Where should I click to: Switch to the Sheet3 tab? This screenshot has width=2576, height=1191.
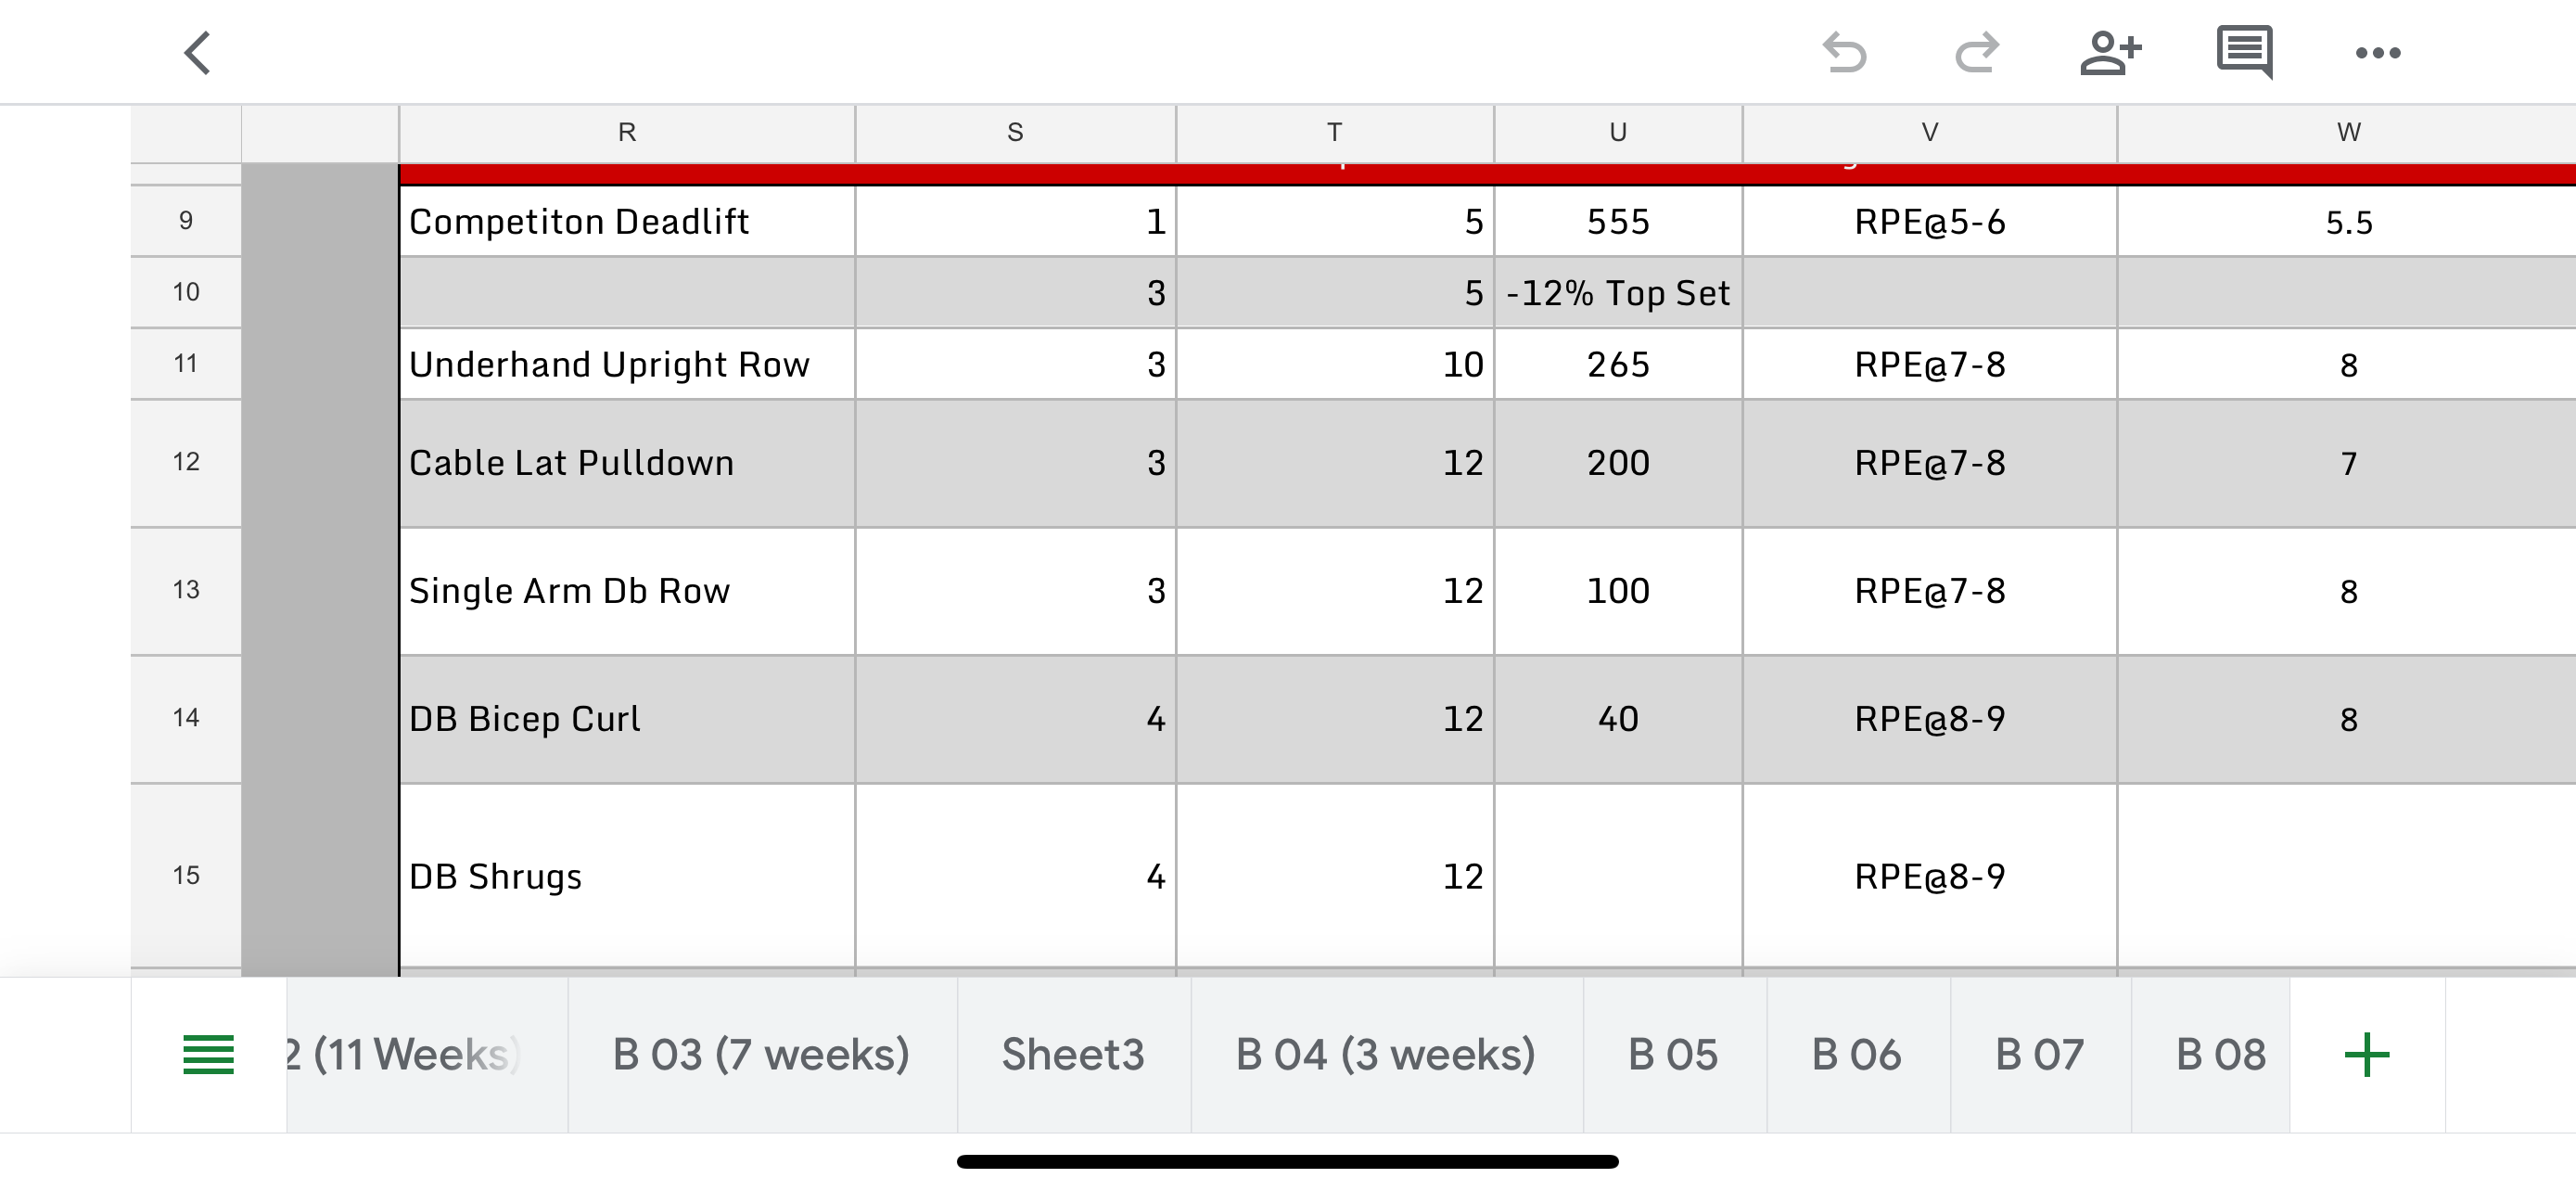[1073, 1055]
